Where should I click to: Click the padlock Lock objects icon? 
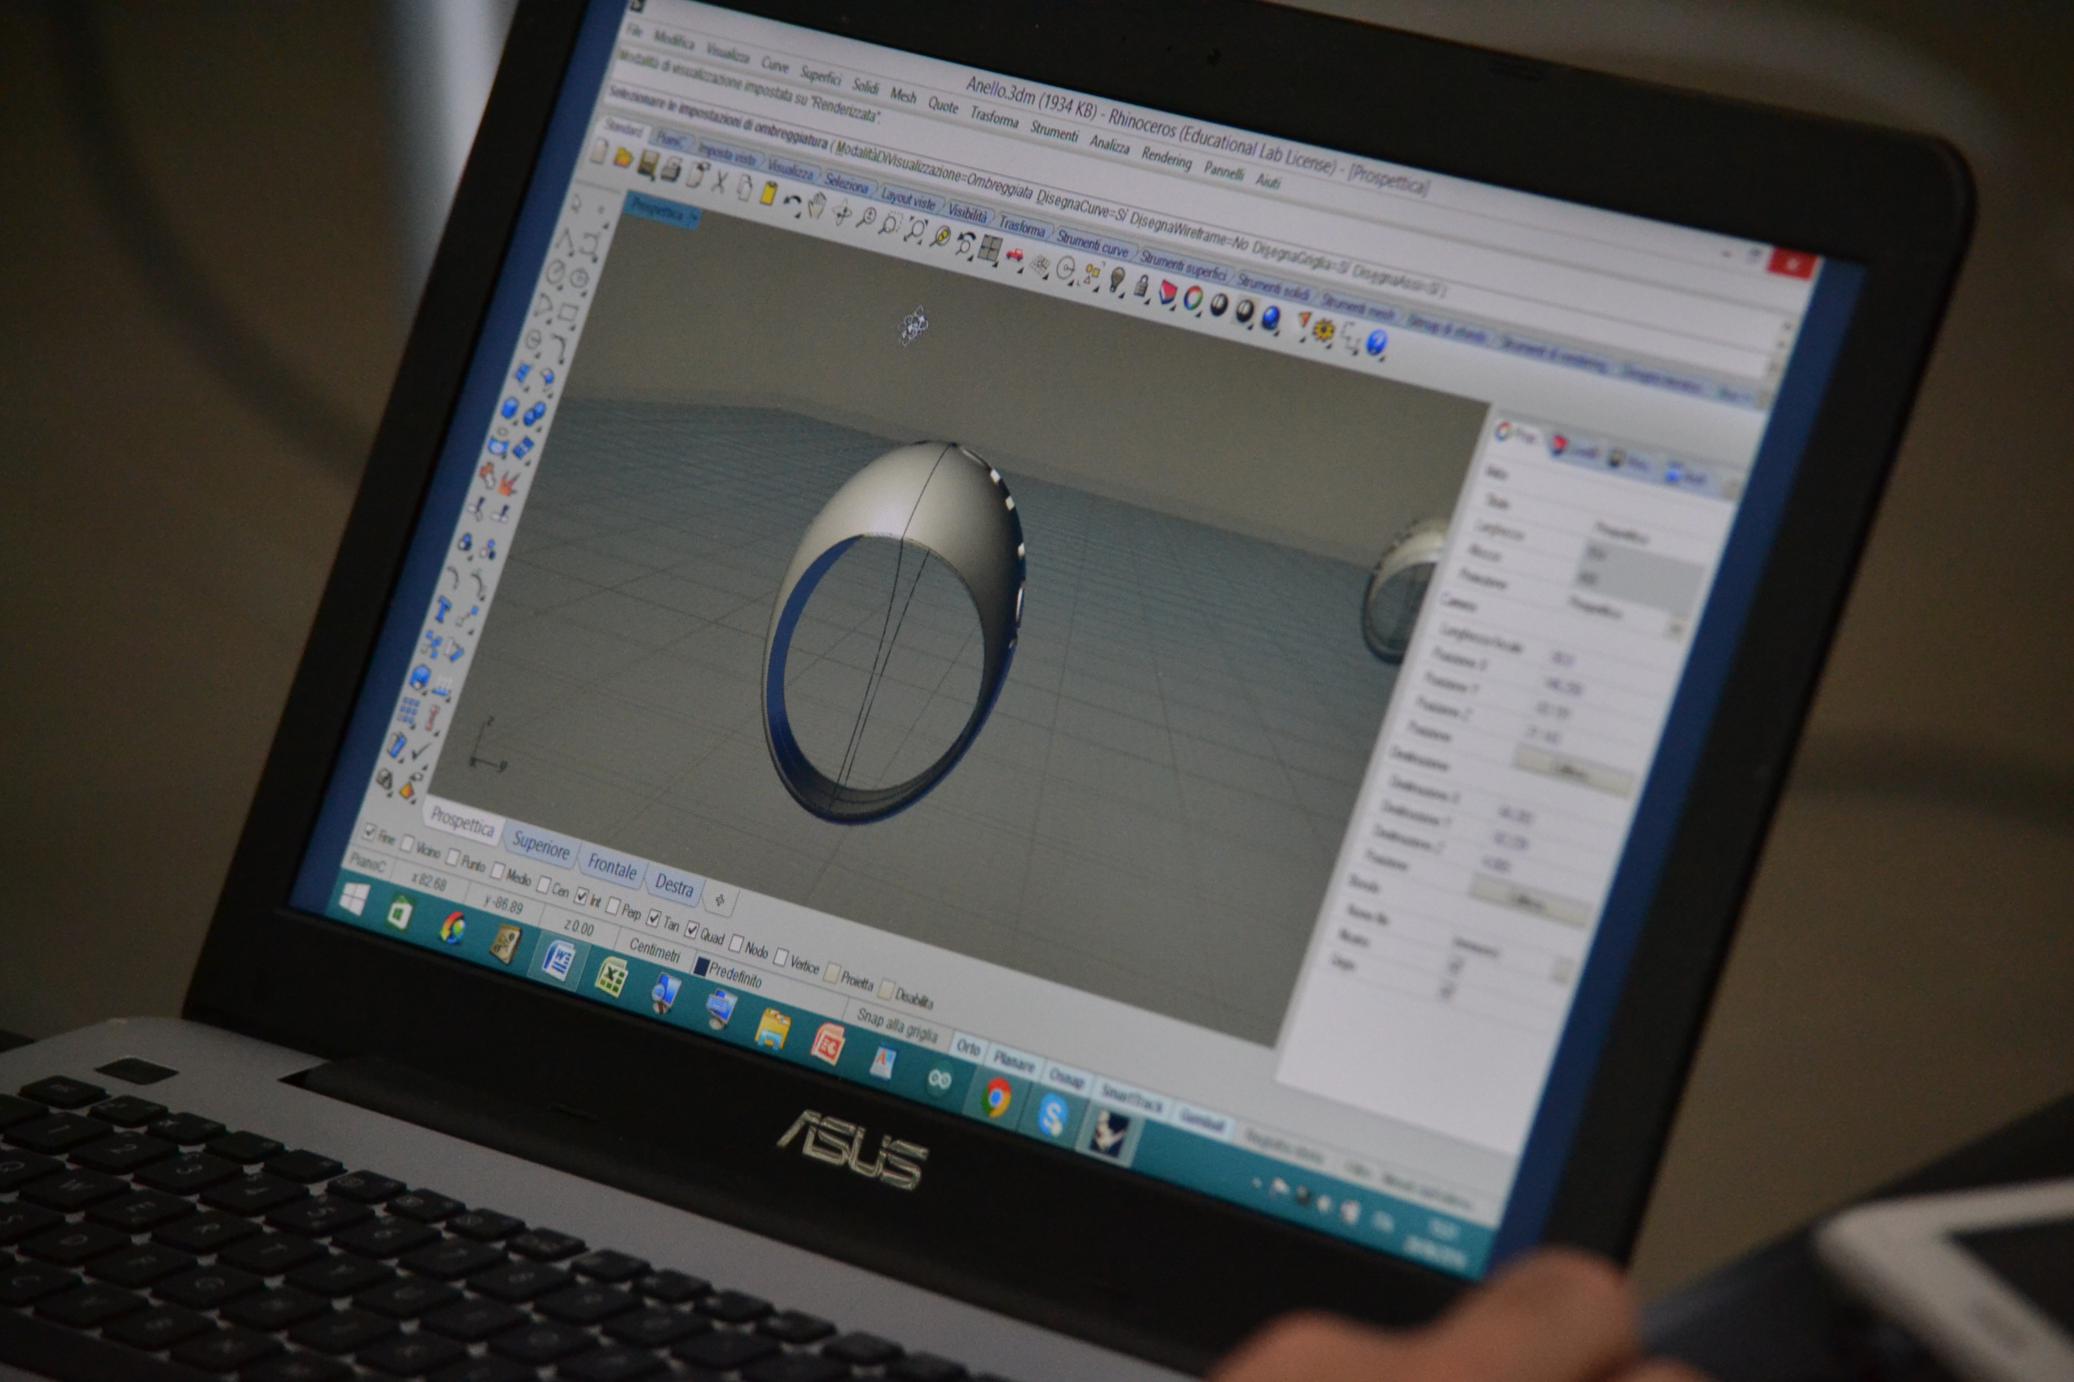(1142, 288)
